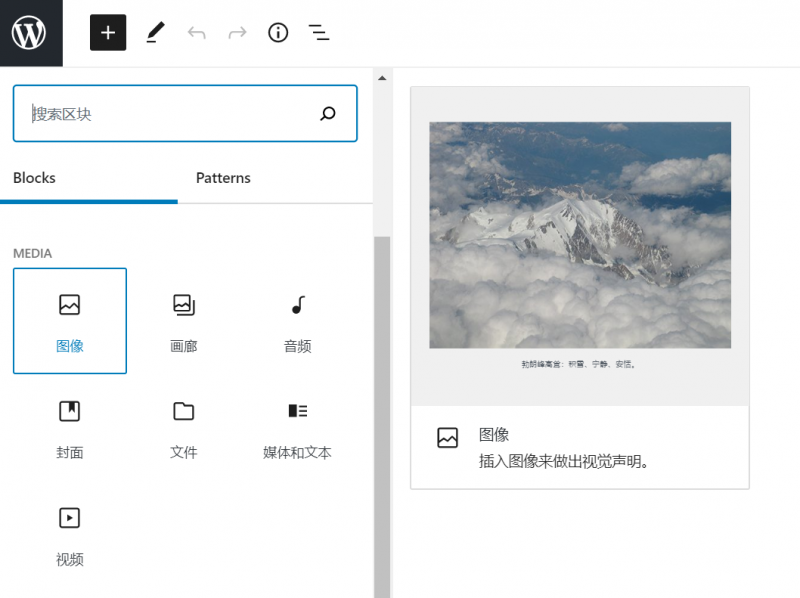Click the scrollbar up arrow

[x=382, y=77]
